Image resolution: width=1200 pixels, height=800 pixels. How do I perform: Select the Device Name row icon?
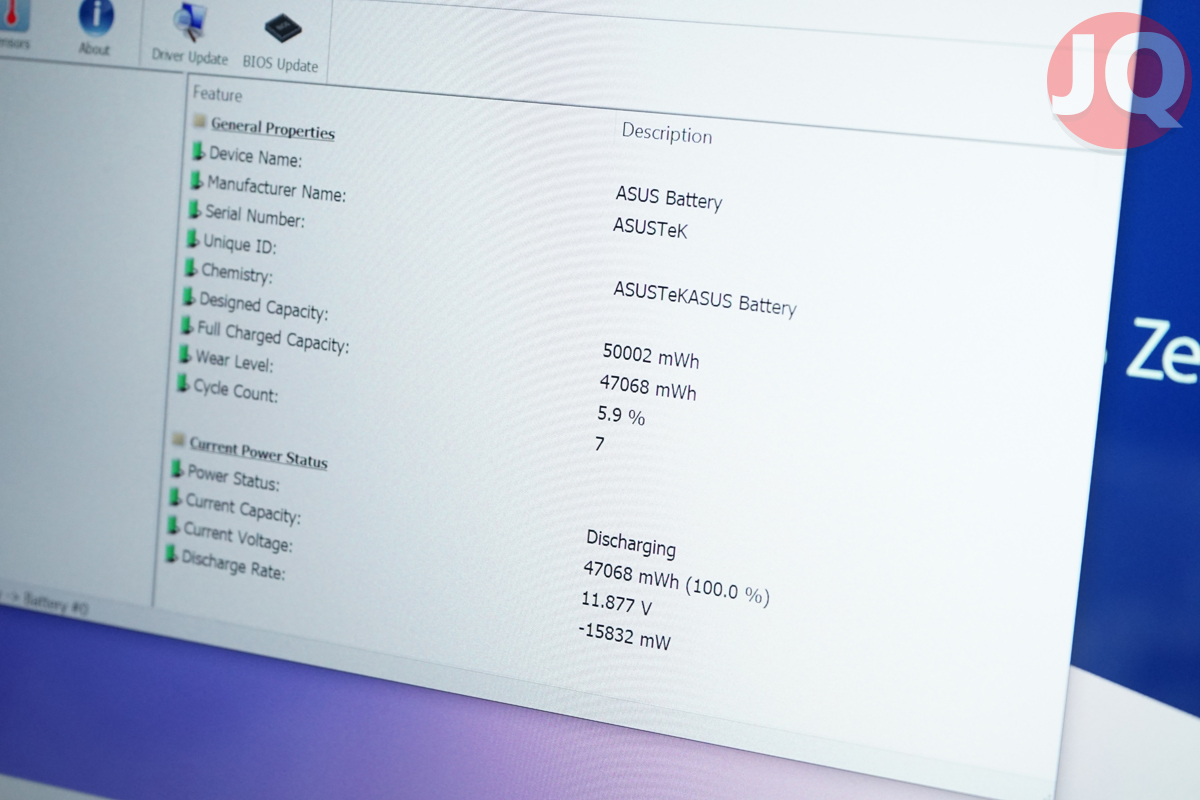[x=197, y=151]
